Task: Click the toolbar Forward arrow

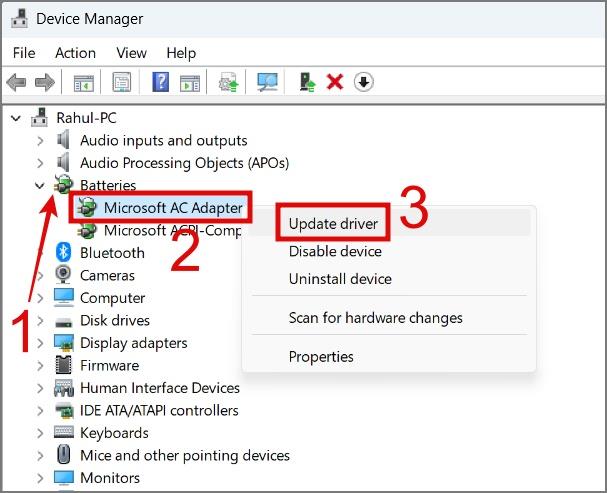Action: pyautogui.click(x=45, y=82)
